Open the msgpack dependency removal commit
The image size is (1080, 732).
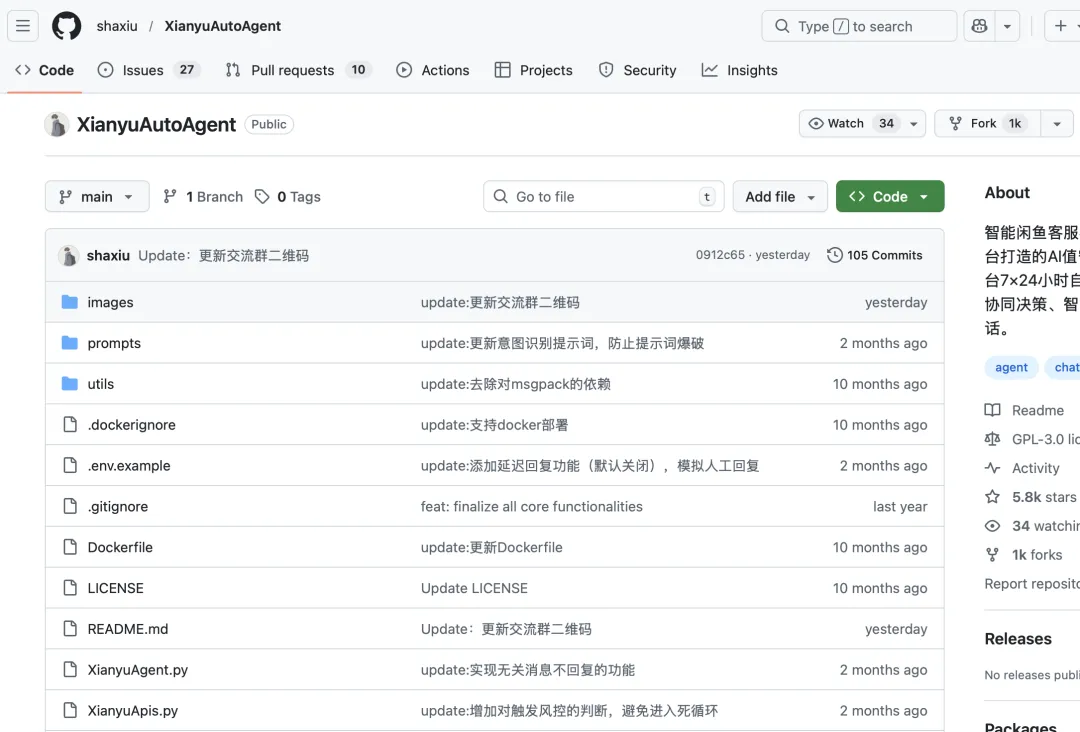pos(515,384)
